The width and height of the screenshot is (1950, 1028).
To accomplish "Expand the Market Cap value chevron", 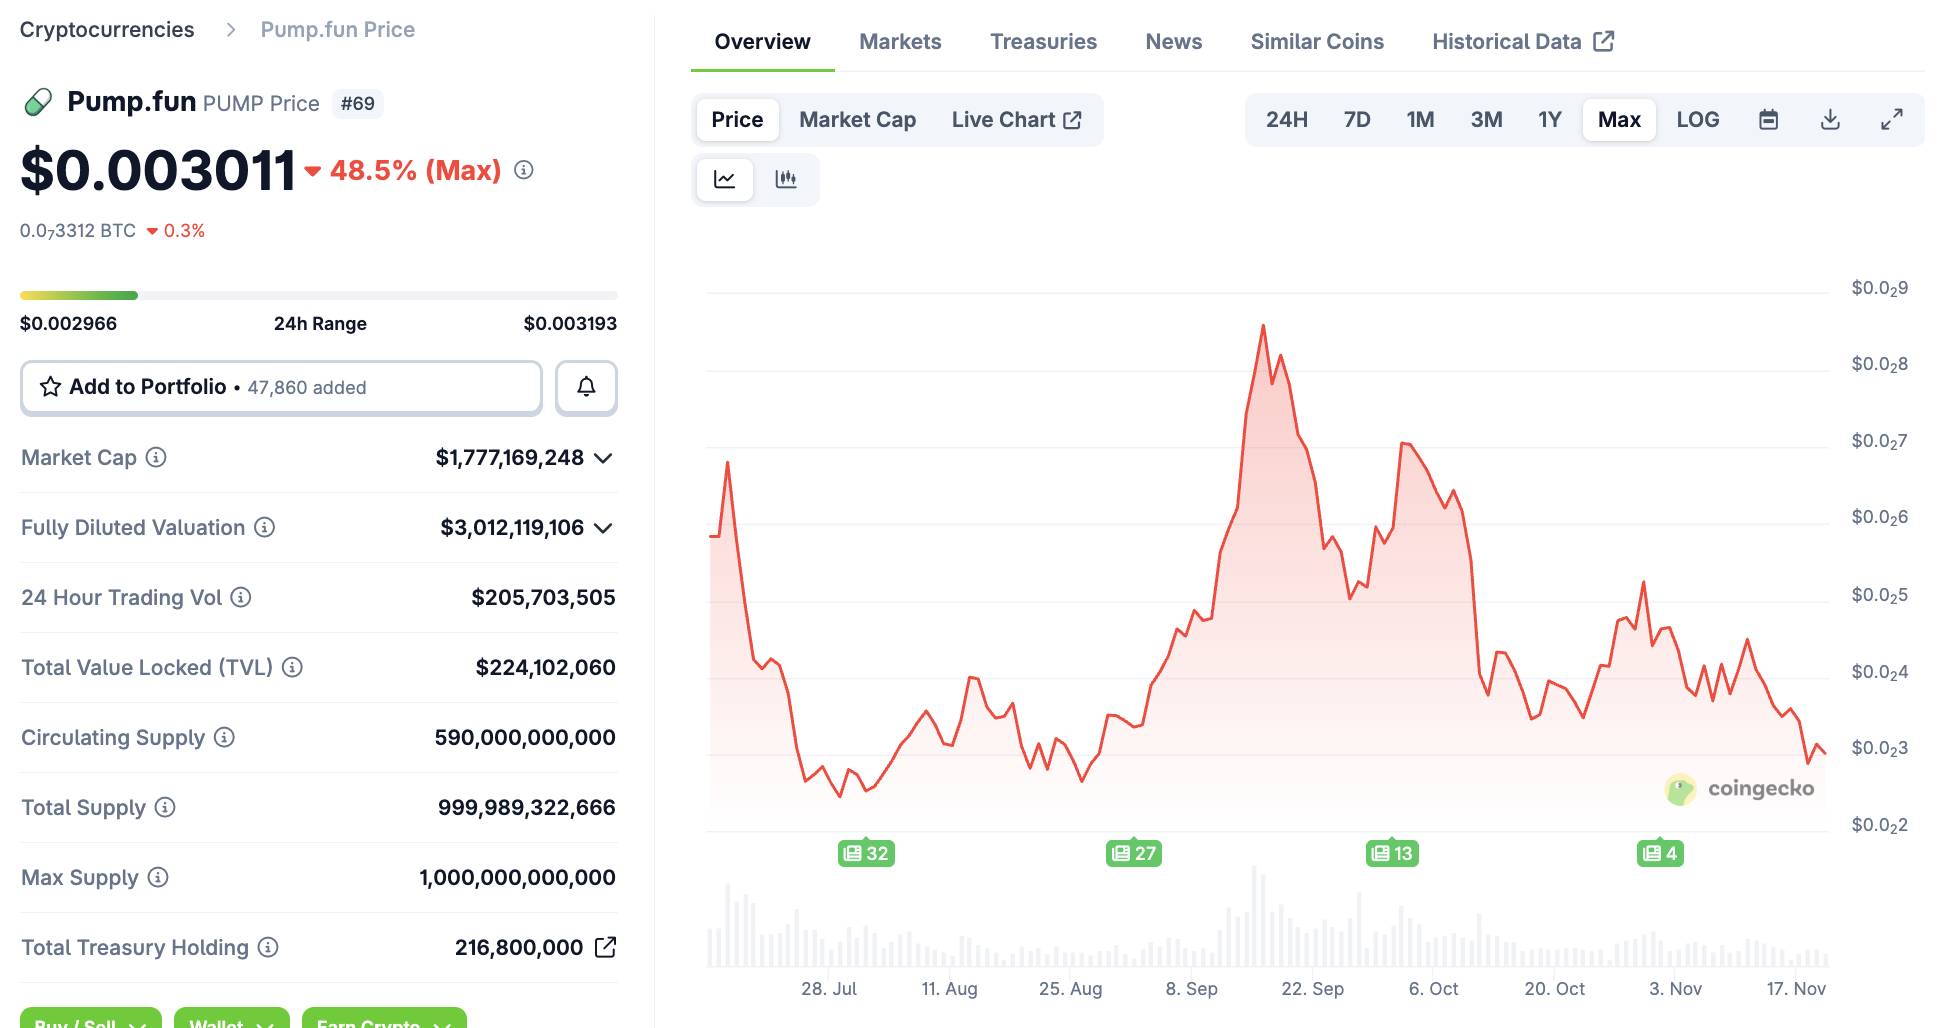I will [x=603, y=458].
